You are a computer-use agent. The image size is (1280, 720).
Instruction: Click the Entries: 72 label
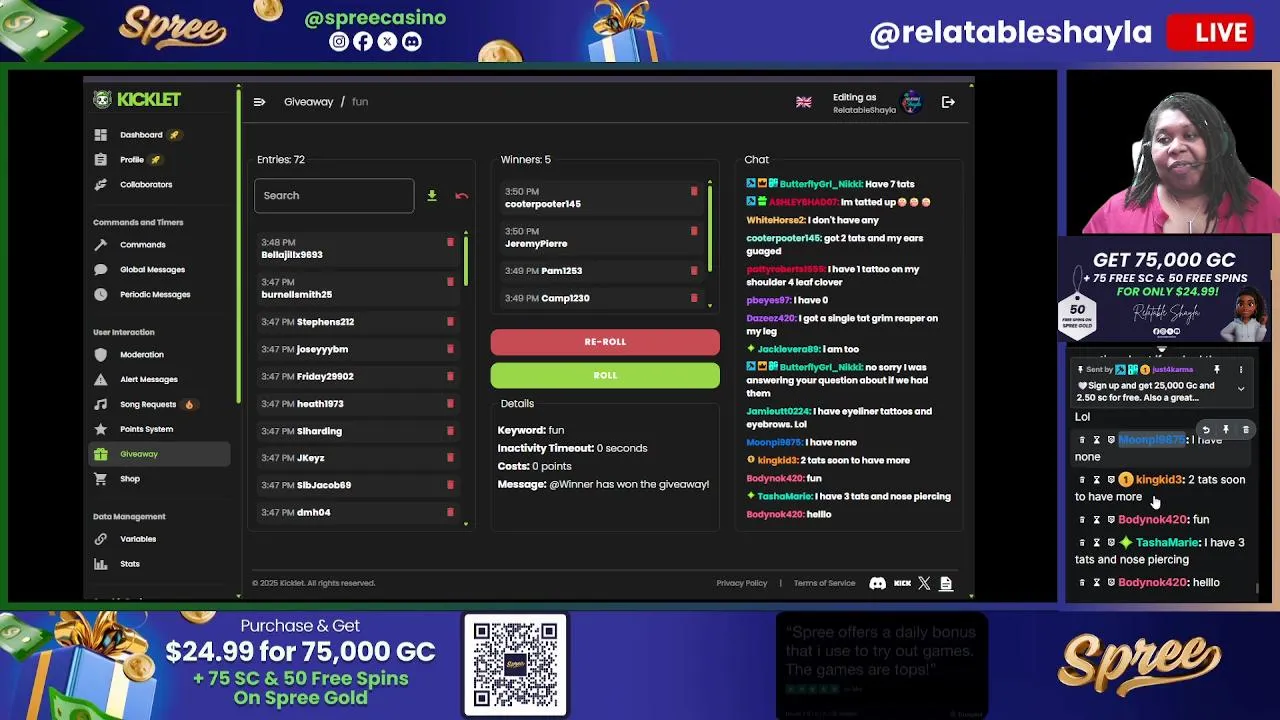(x=281, y=160)
